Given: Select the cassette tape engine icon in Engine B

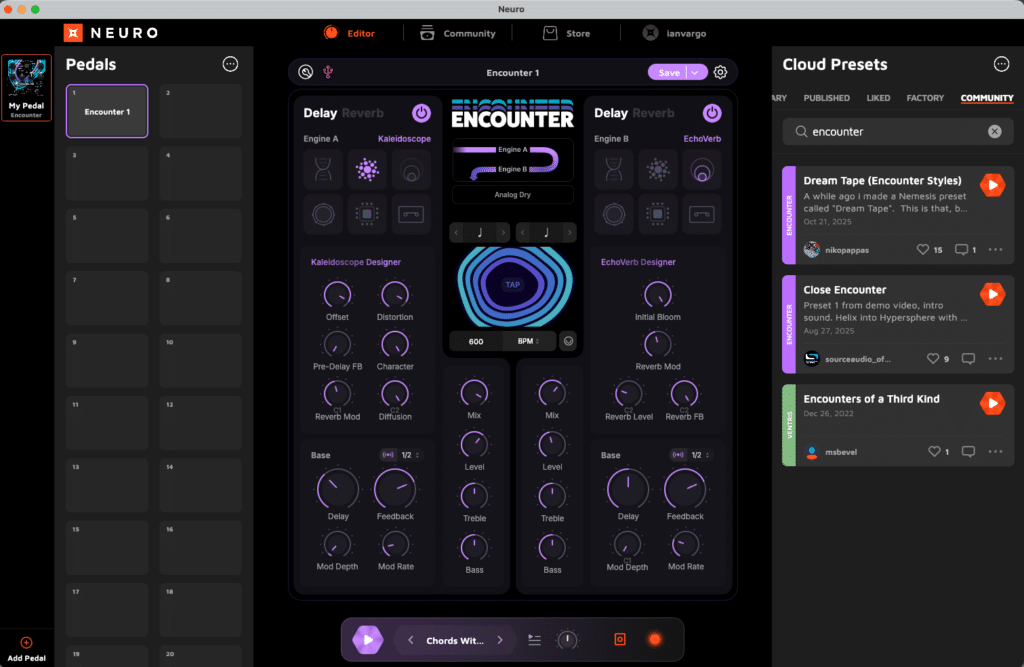Looking at the screenshot, I should (x=701, y=214).
